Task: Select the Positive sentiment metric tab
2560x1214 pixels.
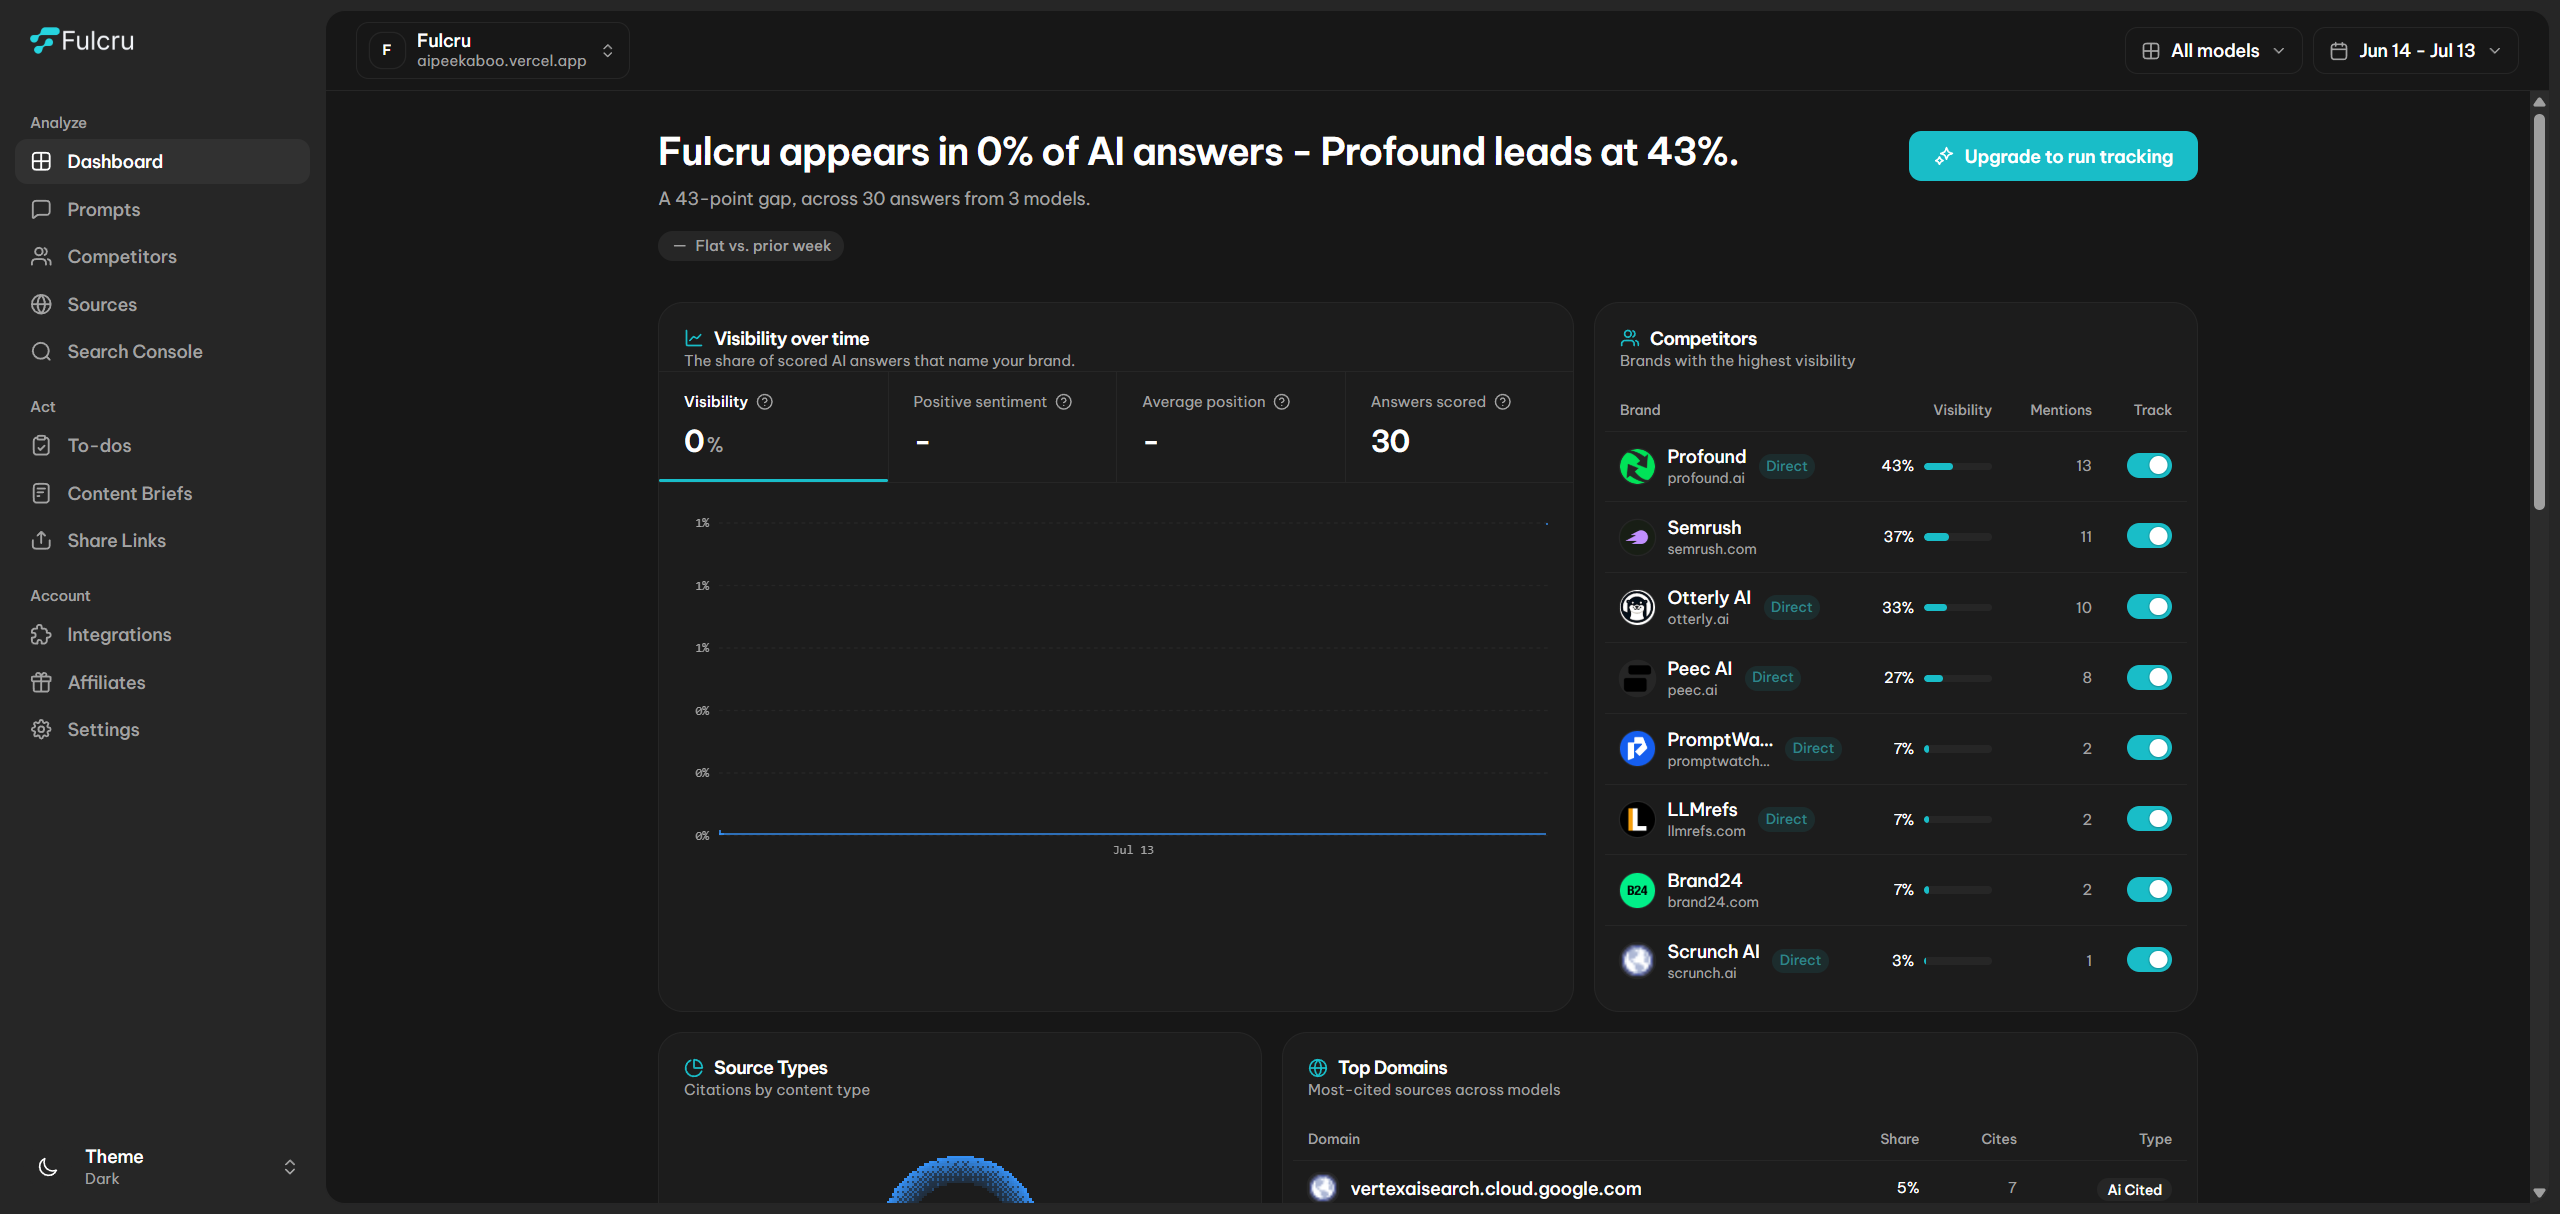Action: [1002, 427]
